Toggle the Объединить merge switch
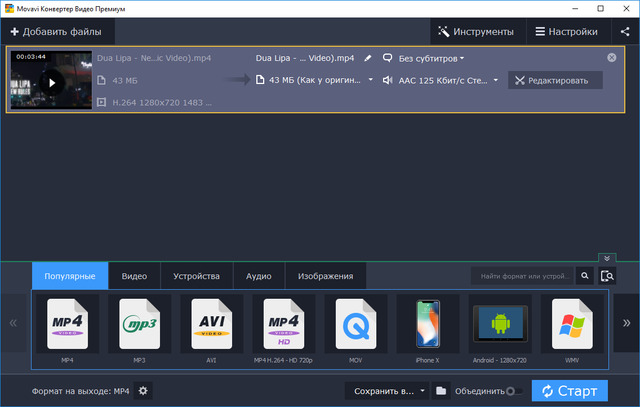Image resolution: width=640 pixels, height=407 pixels. [x=513, y=390]
